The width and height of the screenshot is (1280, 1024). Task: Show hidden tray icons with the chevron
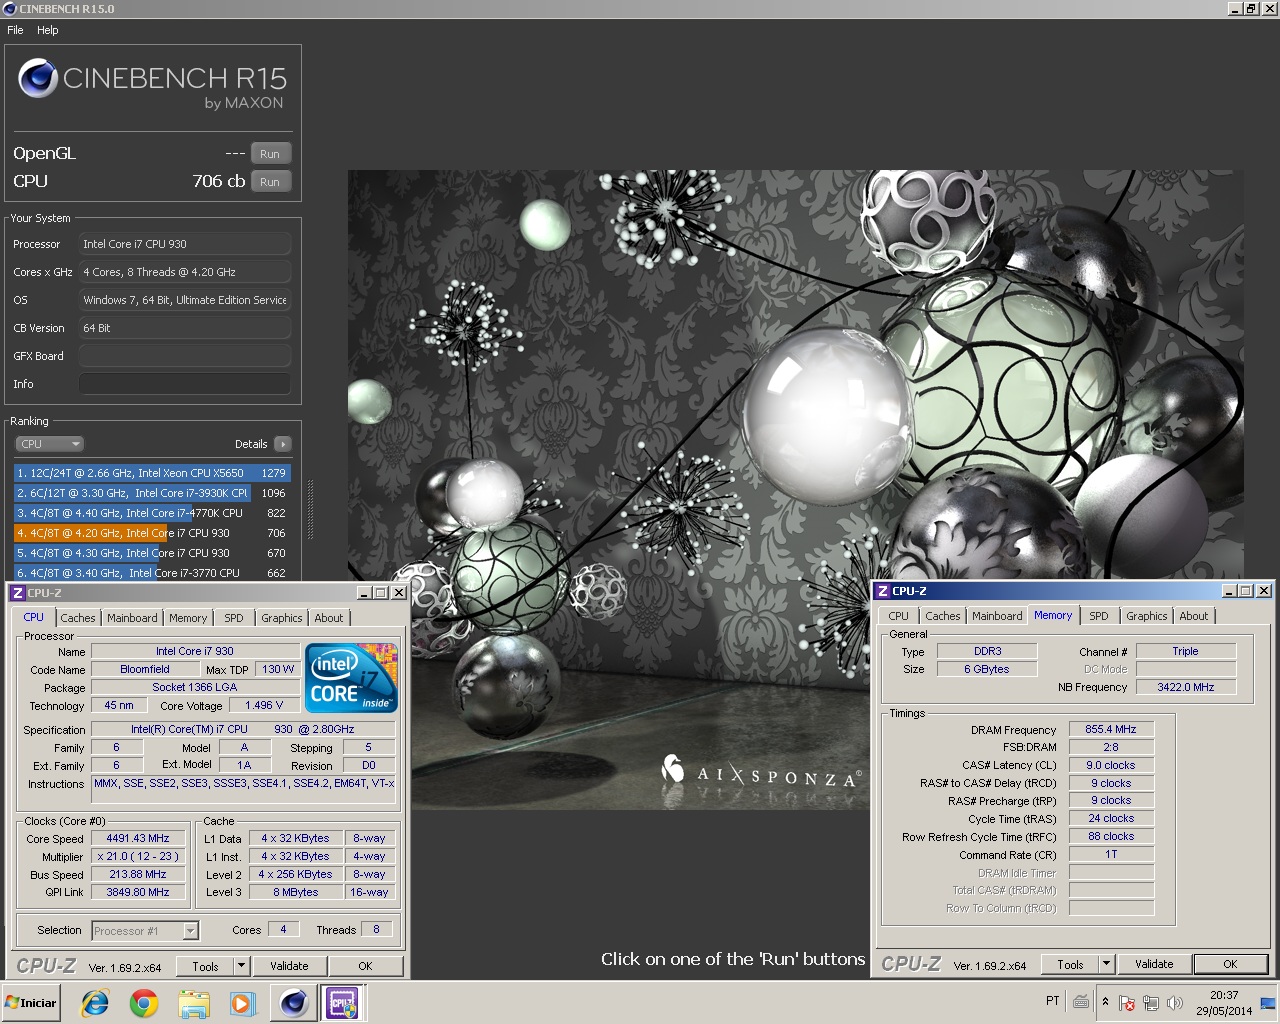tap(1105, 1002)
